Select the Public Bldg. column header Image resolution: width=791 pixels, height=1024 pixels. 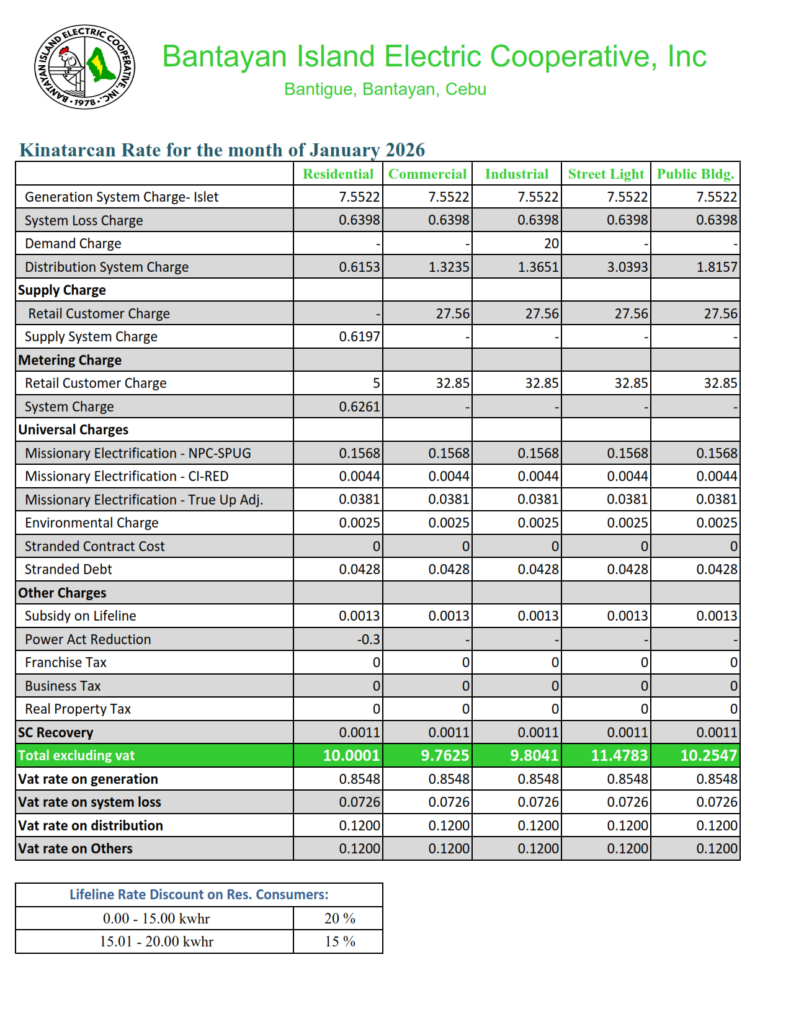click(x=696, y=174)
